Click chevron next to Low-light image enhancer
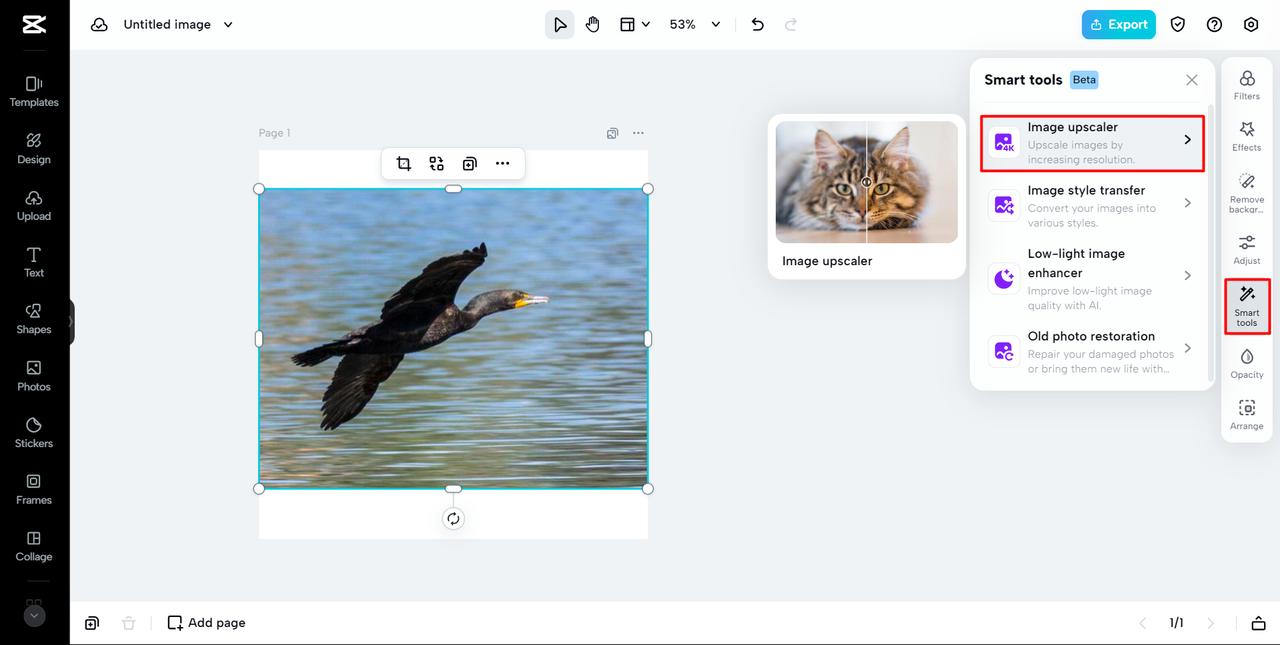The height and width of the screenshot is (645, 1280). click(1188, 275)
